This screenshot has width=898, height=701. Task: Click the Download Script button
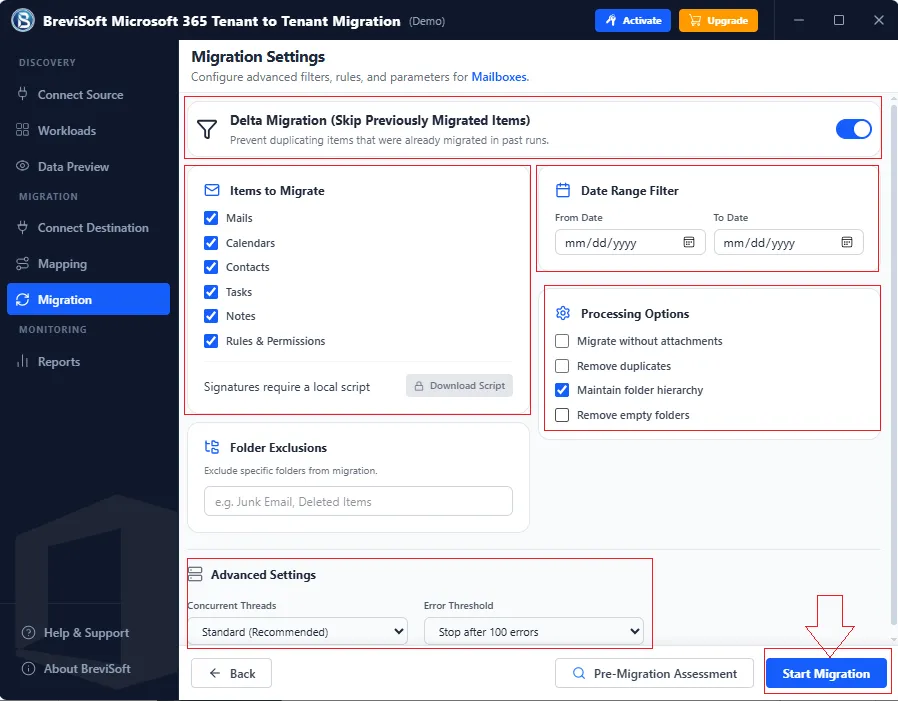[459, 385]
